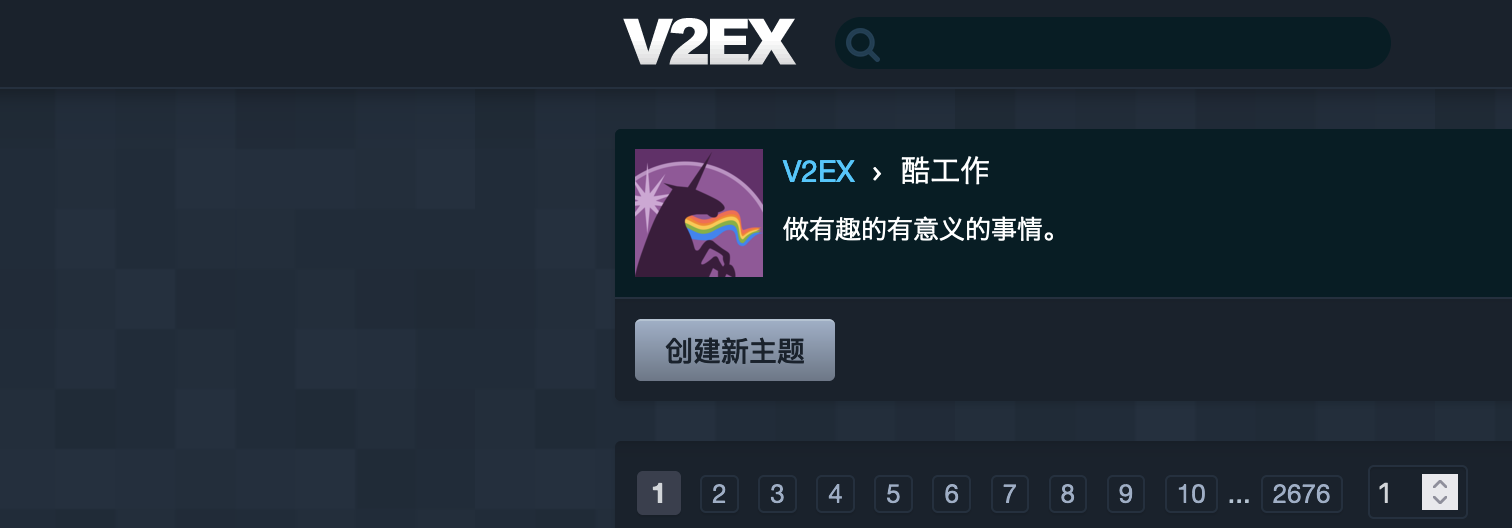Select page 6 in pagination
1512x528 pixels.
tap(951, 494)
